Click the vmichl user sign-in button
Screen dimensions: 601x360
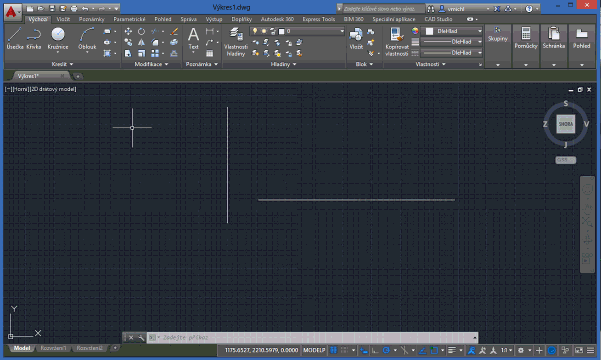(x=455, y=9)
